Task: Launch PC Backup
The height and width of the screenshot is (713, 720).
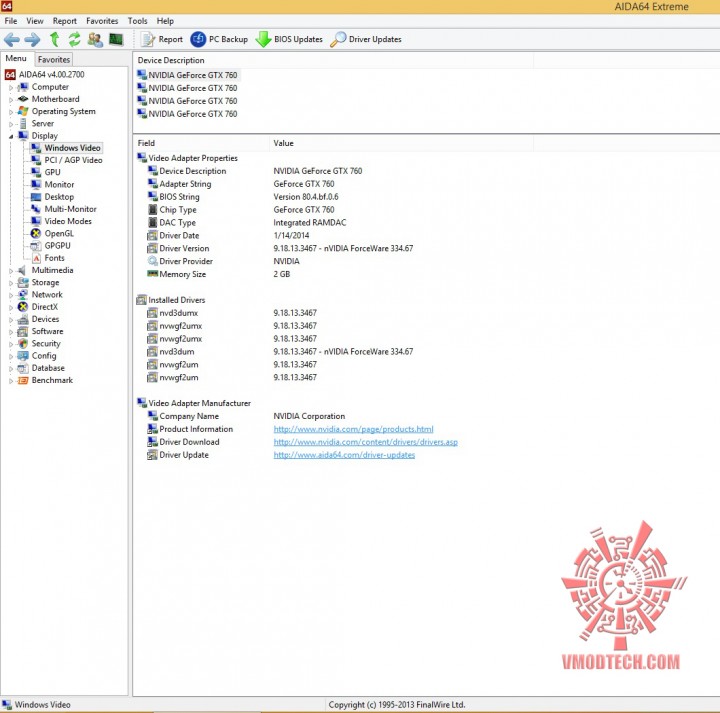Action: (219, 39)
